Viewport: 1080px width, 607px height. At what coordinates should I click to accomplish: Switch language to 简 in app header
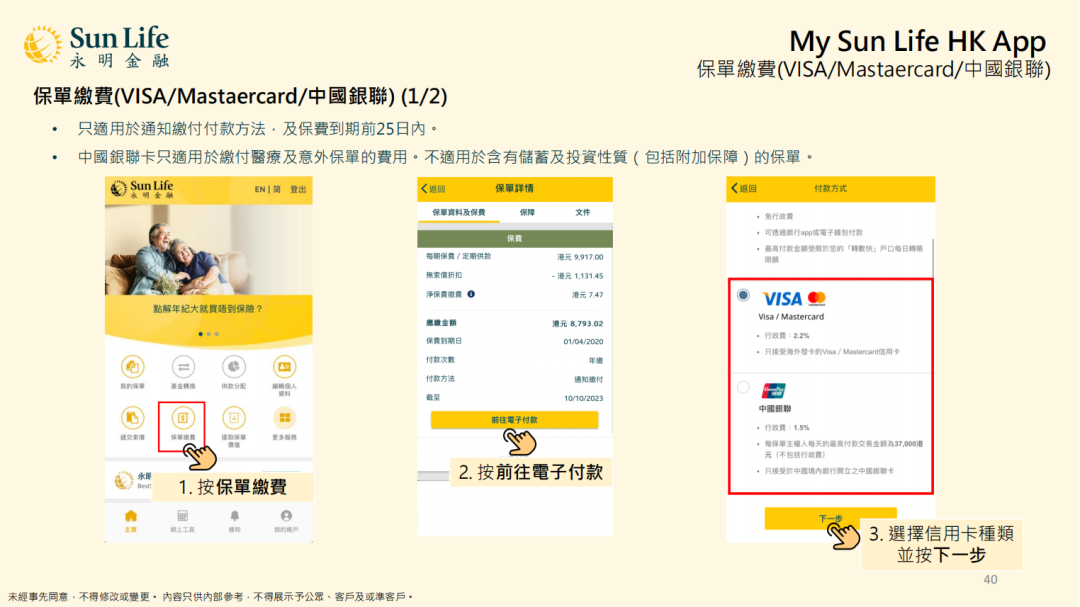coord(277,189)
